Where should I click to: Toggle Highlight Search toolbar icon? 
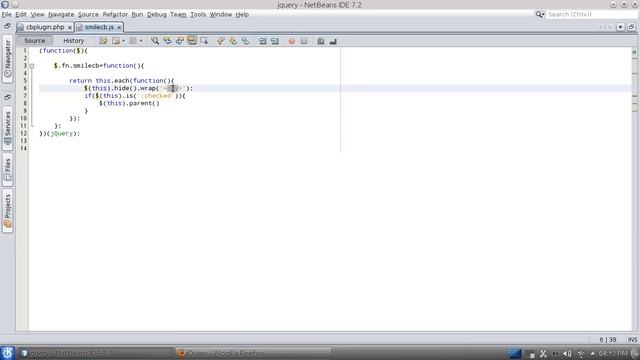pos(192,41)
